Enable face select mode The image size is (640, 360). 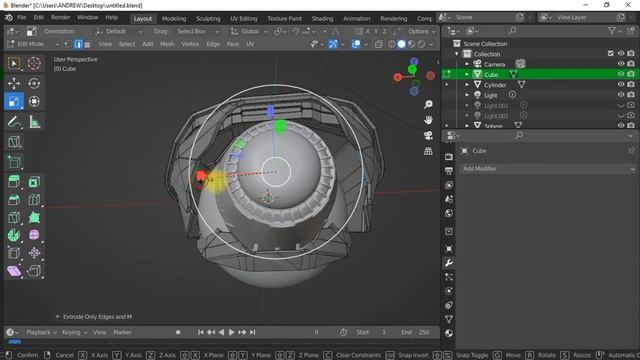[87, 44]
